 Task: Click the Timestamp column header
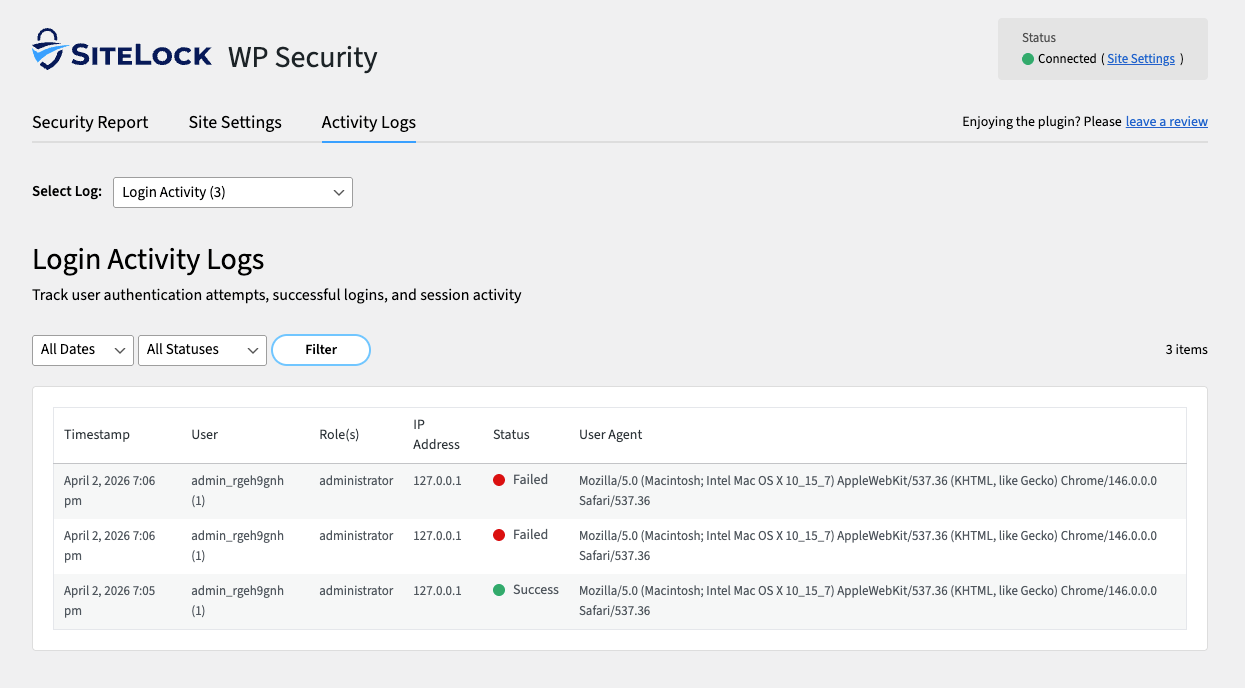coord(96,434)
